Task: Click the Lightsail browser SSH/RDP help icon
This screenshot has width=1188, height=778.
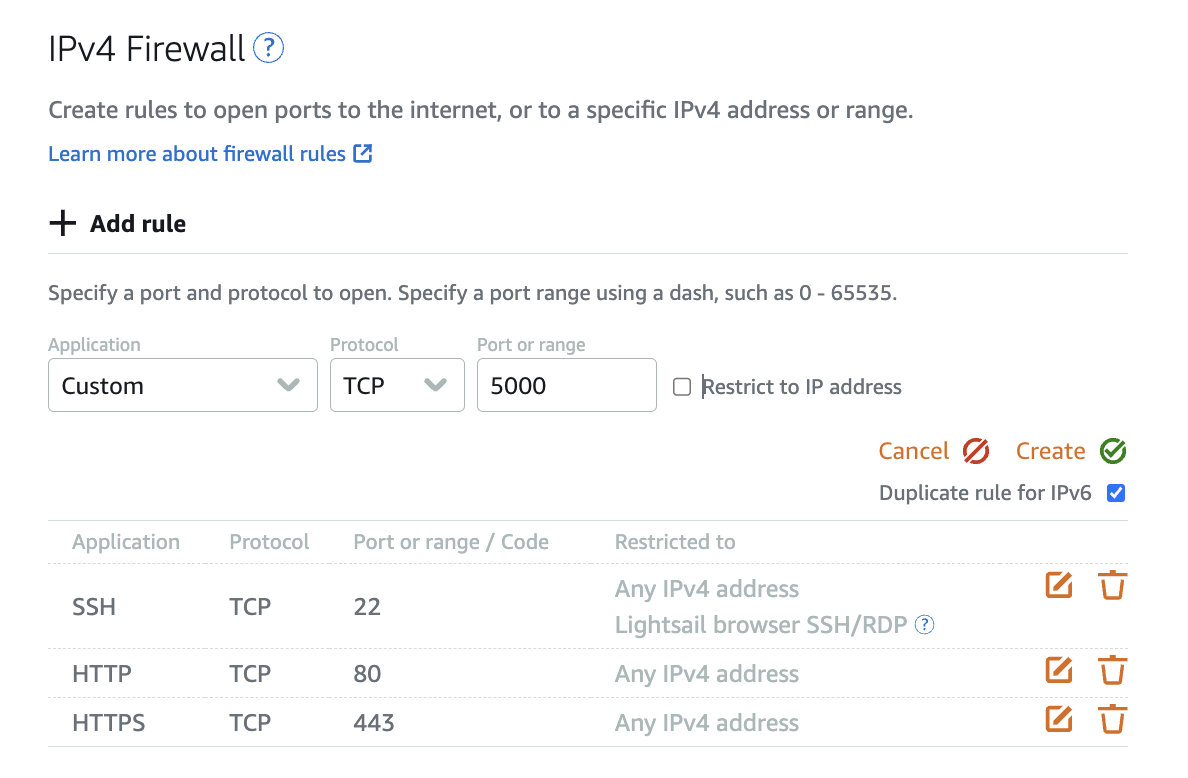Action: coord(925,625)
